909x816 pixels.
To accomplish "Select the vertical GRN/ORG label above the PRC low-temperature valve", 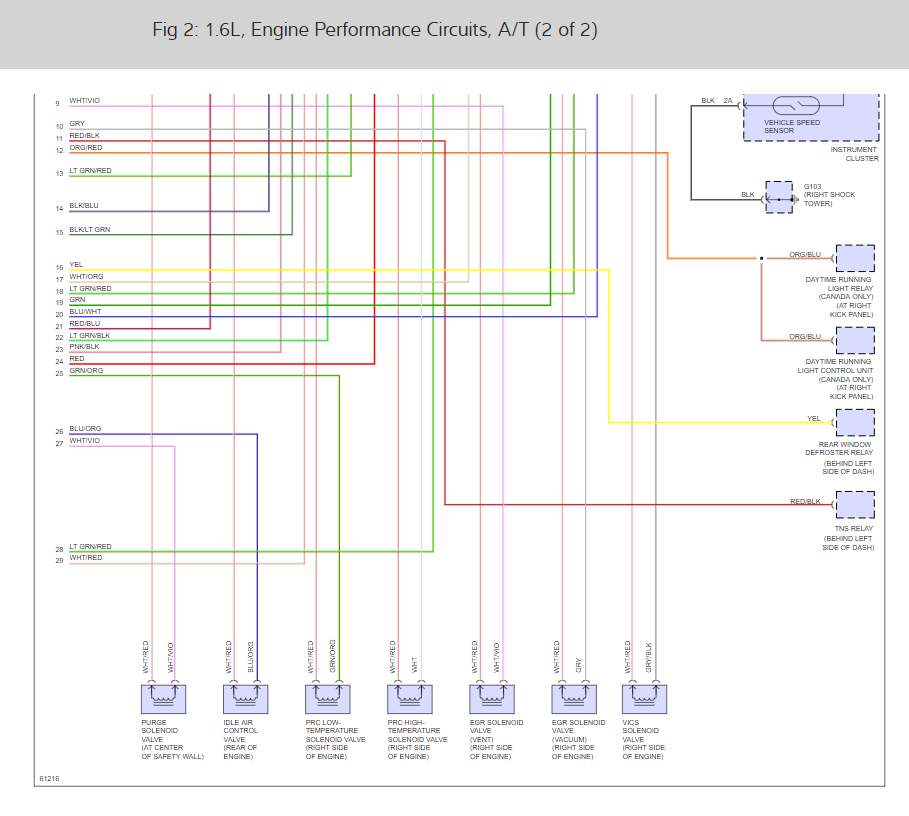I will coord(333,656).
